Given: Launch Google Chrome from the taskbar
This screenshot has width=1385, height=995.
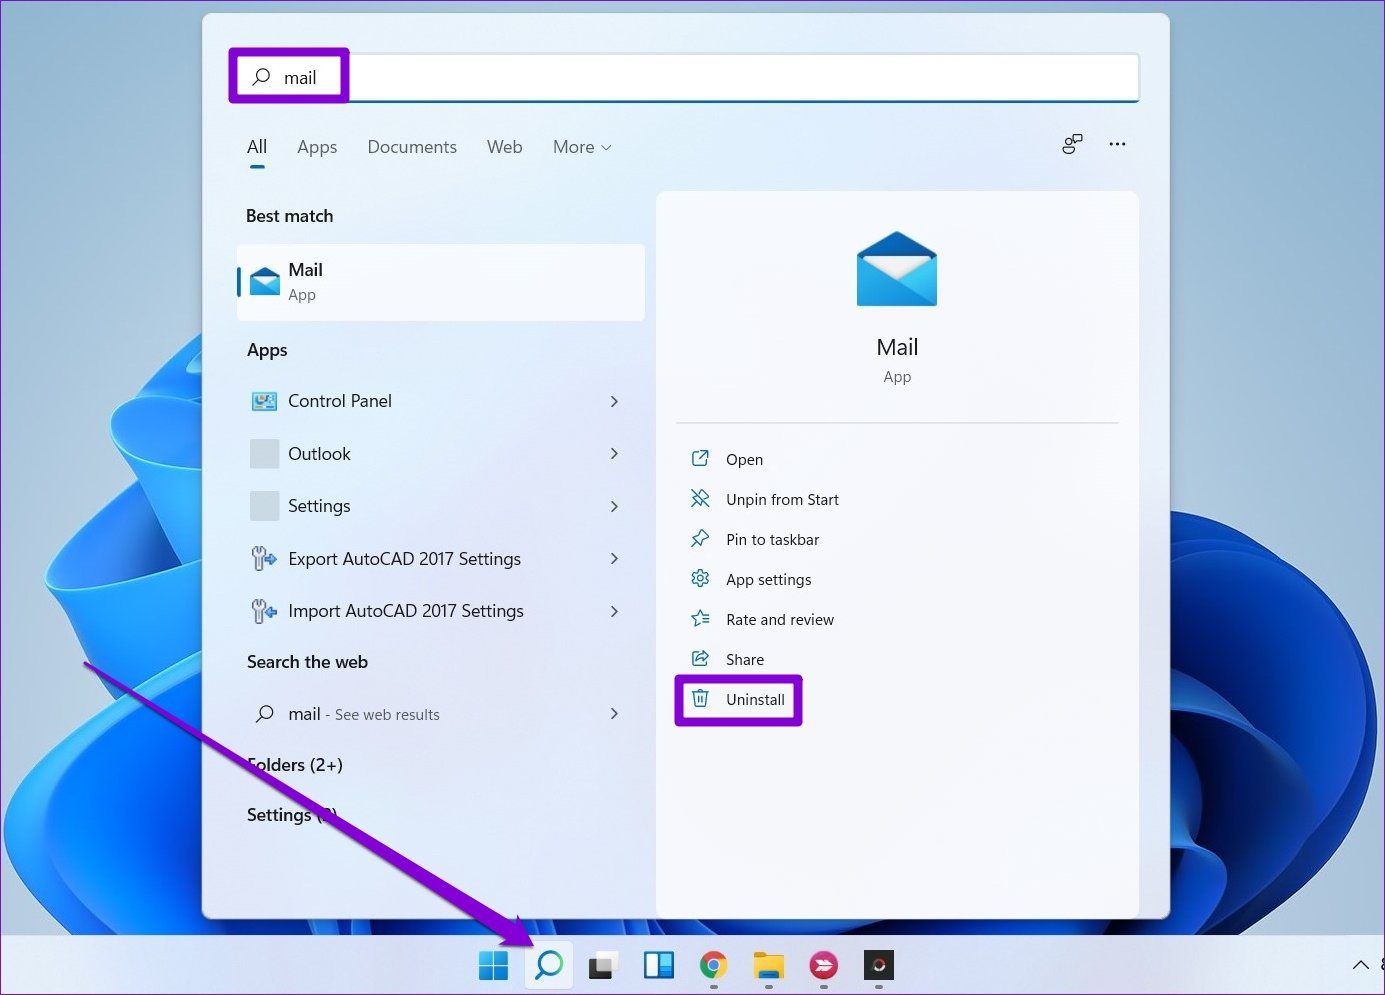Looking at the screenshot, I should (x=713, y=965).
